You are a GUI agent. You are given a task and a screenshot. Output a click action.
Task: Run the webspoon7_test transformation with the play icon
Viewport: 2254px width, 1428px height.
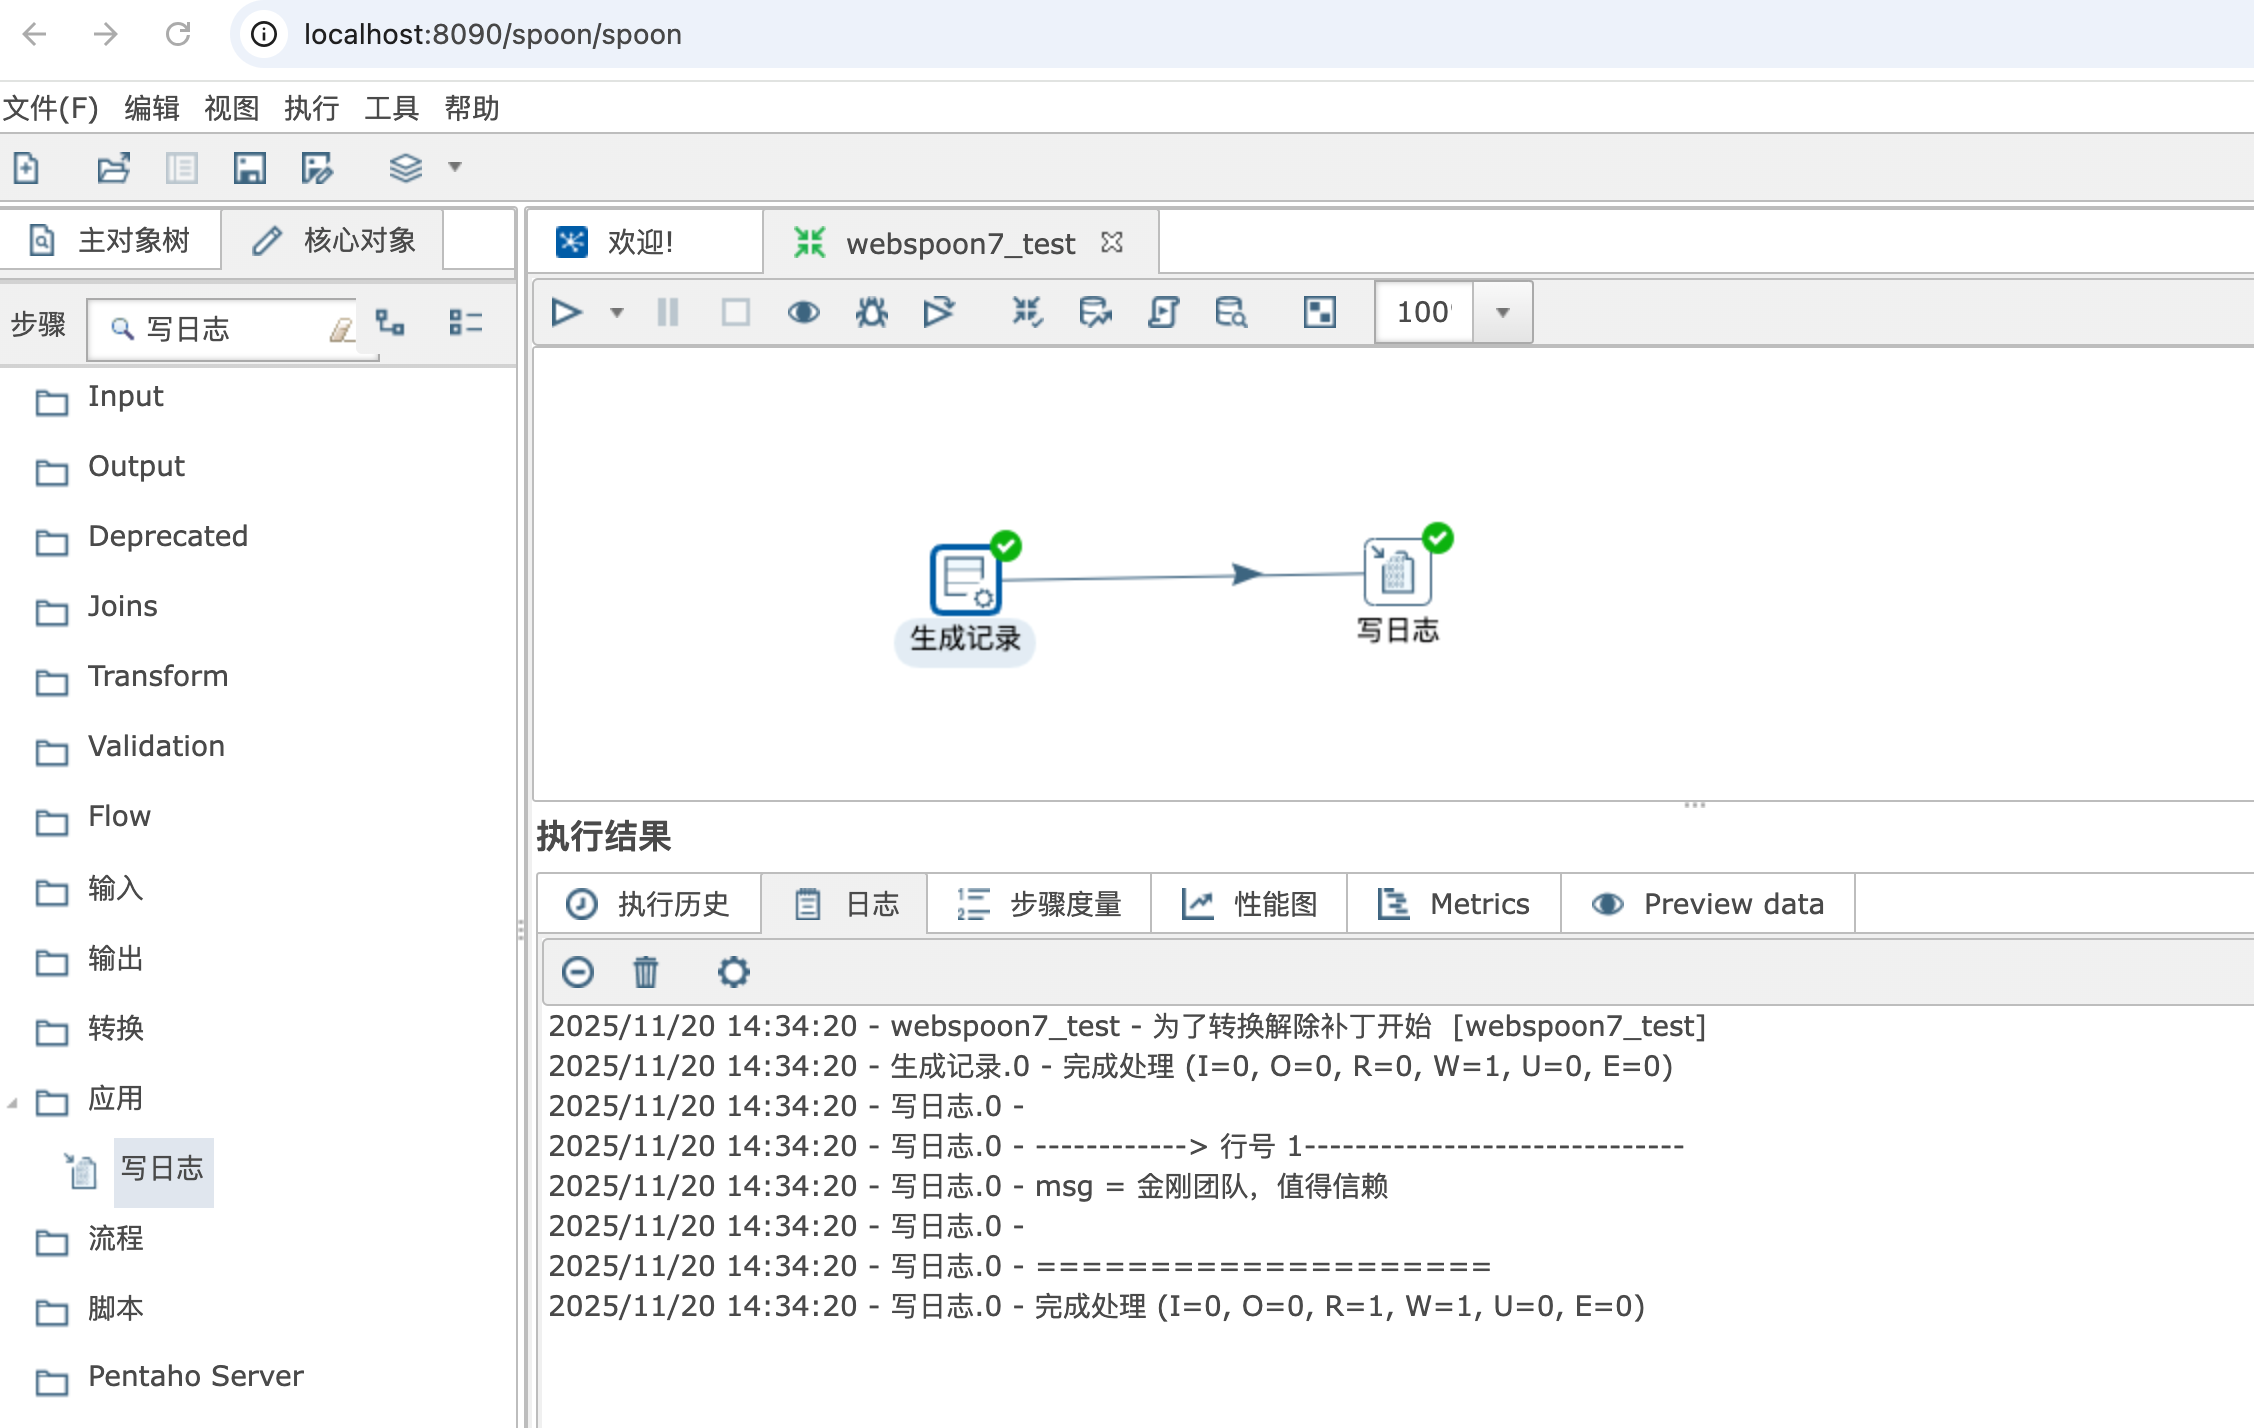tap(566, 312)
